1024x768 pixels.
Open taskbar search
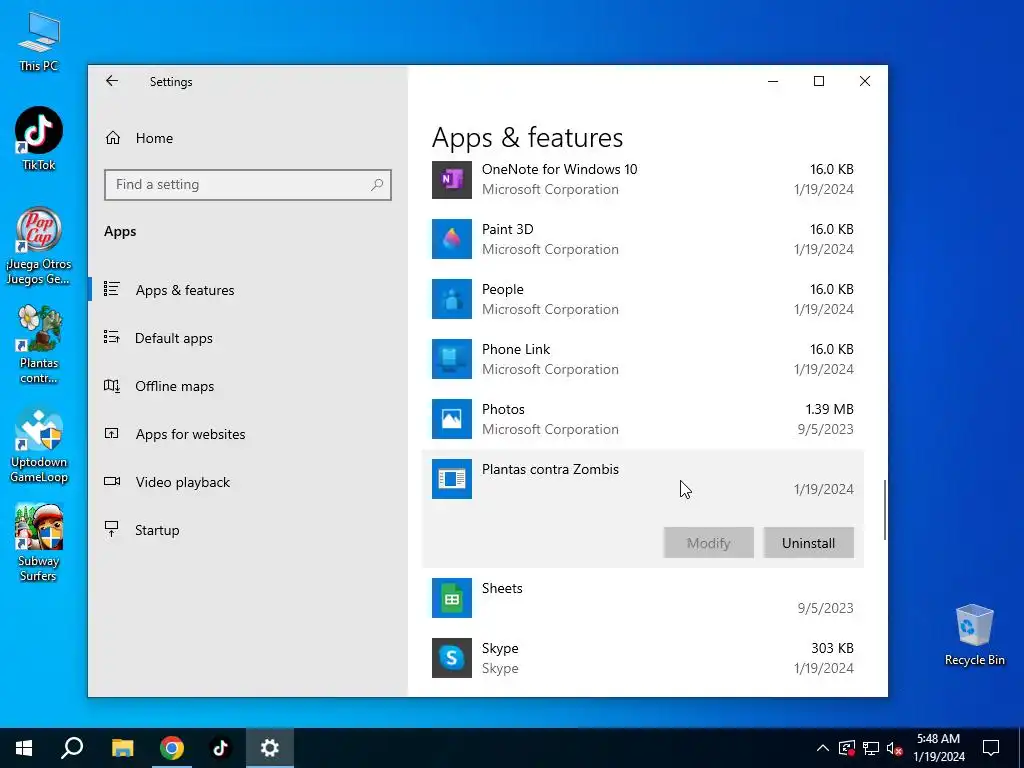pyautogui.click(x=72, y=748)
